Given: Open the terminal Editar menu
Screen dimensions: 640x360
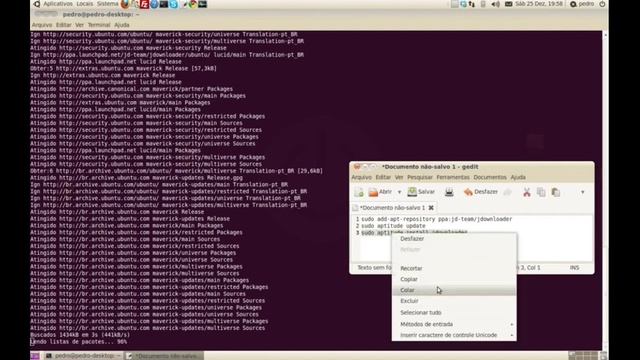Looking at the screenshot, I should tap(64, 25).
